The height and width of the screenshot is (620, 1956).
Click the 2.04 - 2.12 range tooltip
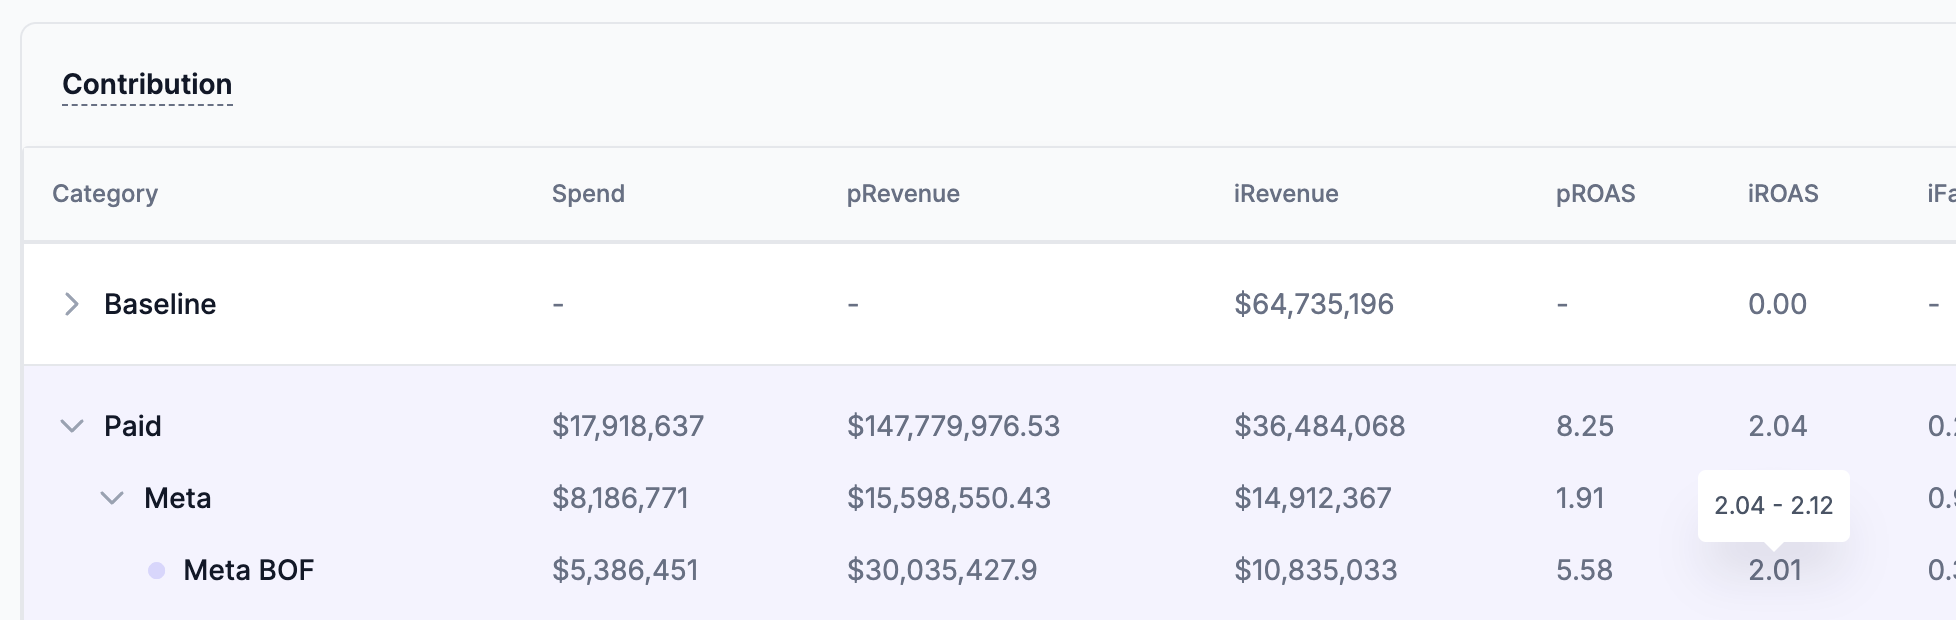pos(1773,505)
